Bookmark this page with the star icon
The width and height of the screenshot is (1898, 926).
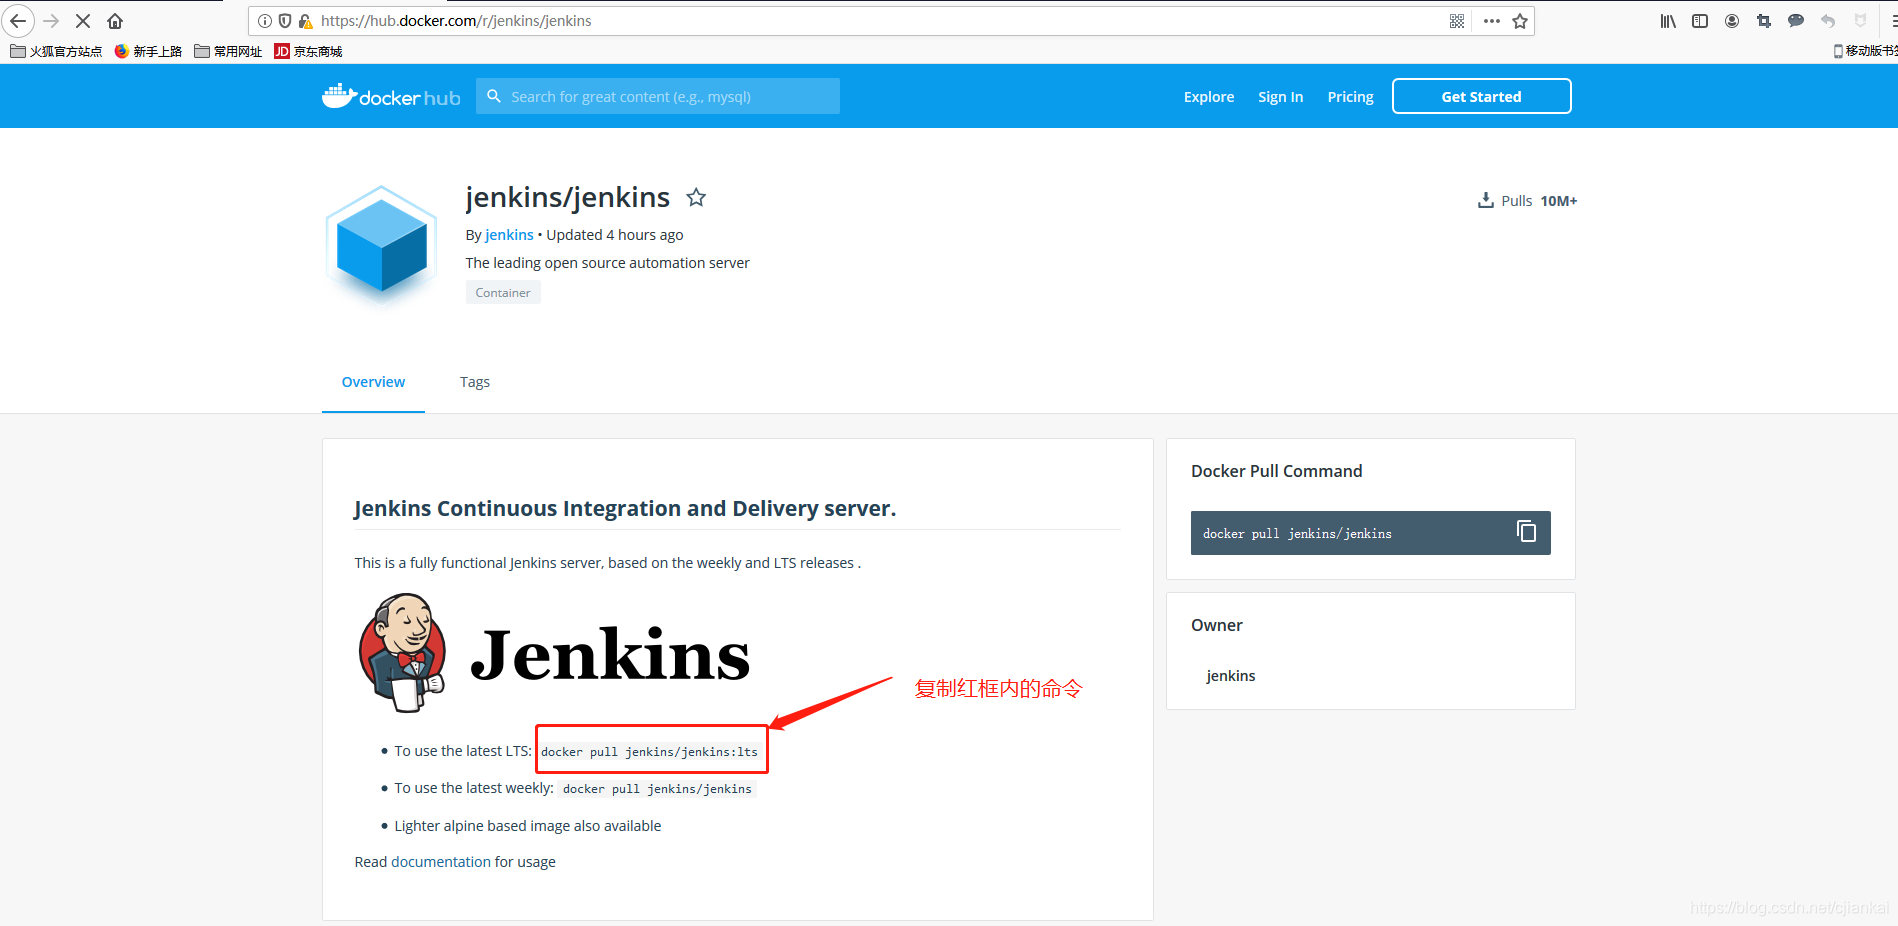(1520, 21)
